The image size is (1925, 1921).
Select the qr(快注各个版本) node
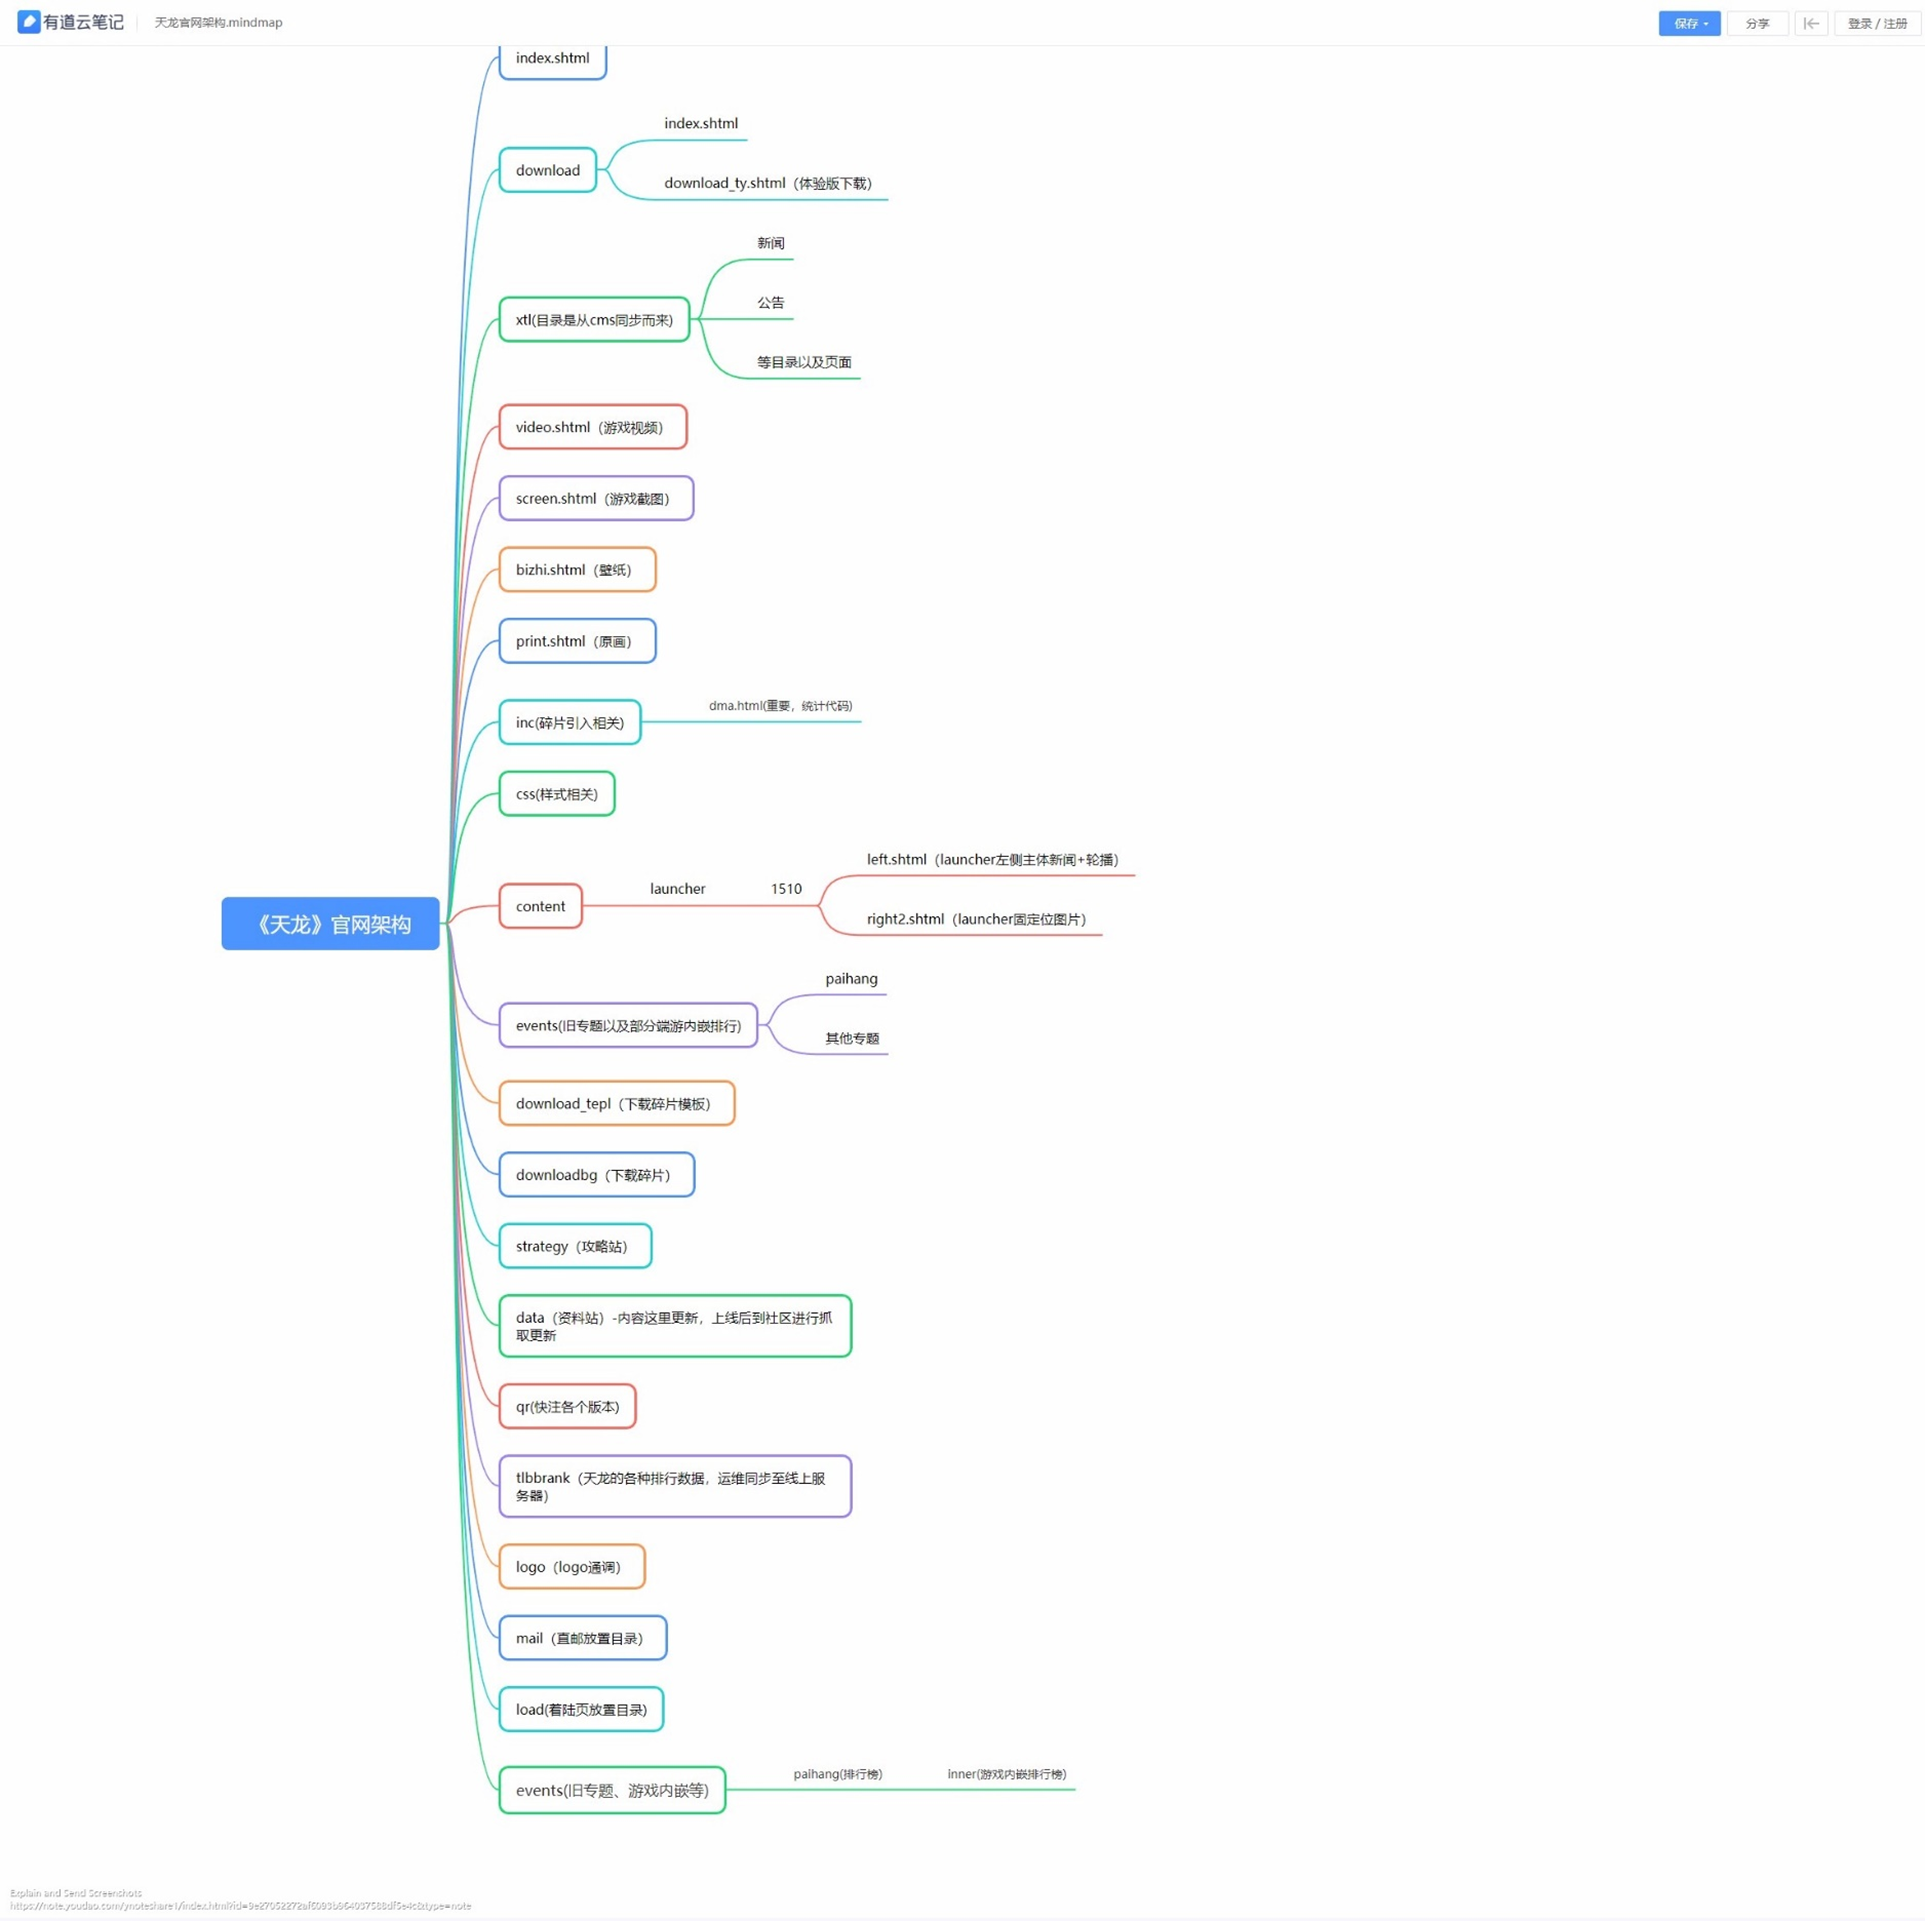[x=567, y=1406]
